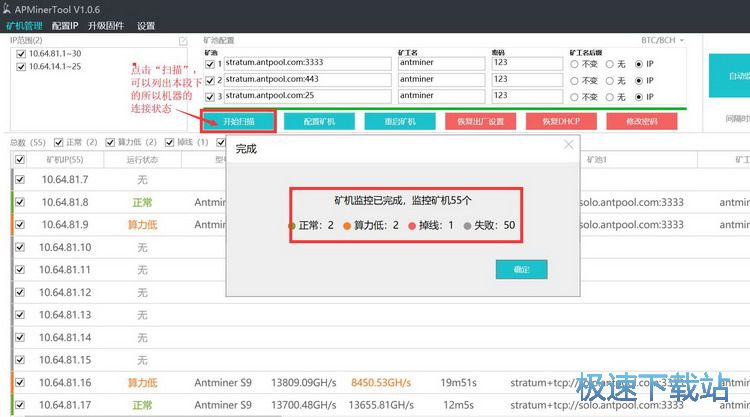Click the 配置矿机 button
Screen dimensions: 750x417
pos(320,121)
